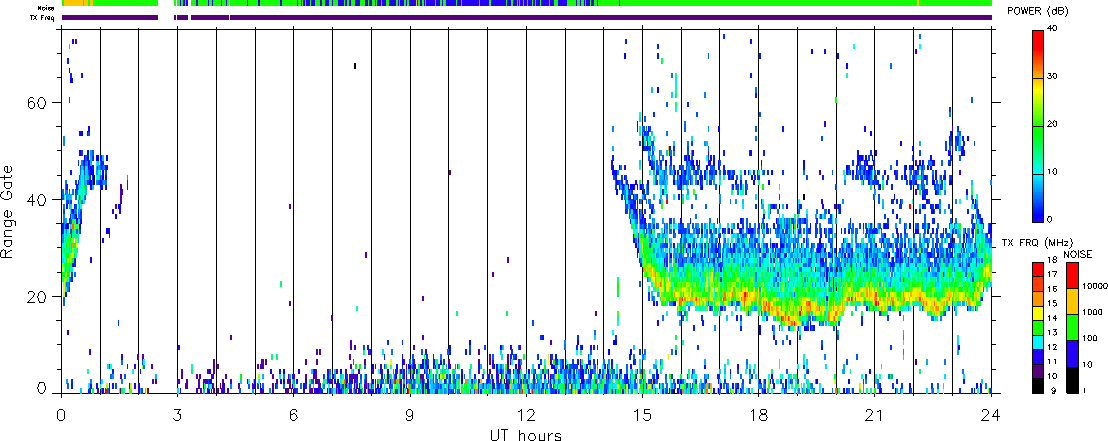The height and width of the screenshot is (441, 1108).
Task: Click the 11 label on the TX FRQ legend
Action: (1052, 362)
